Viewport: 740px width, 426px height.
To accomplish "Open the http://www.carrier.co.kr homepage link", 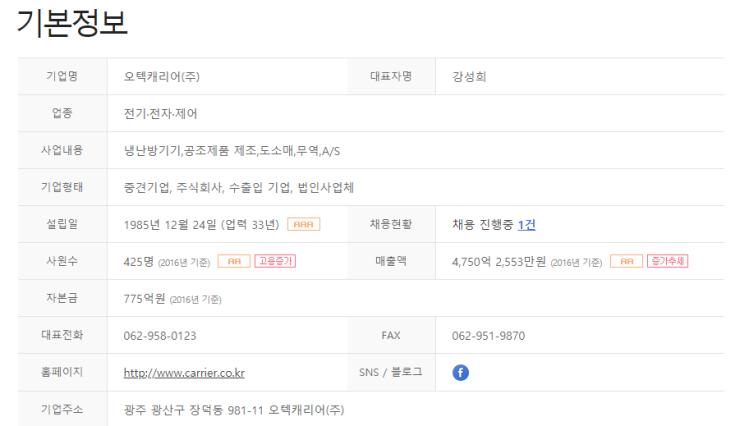I will pos(184,373).
